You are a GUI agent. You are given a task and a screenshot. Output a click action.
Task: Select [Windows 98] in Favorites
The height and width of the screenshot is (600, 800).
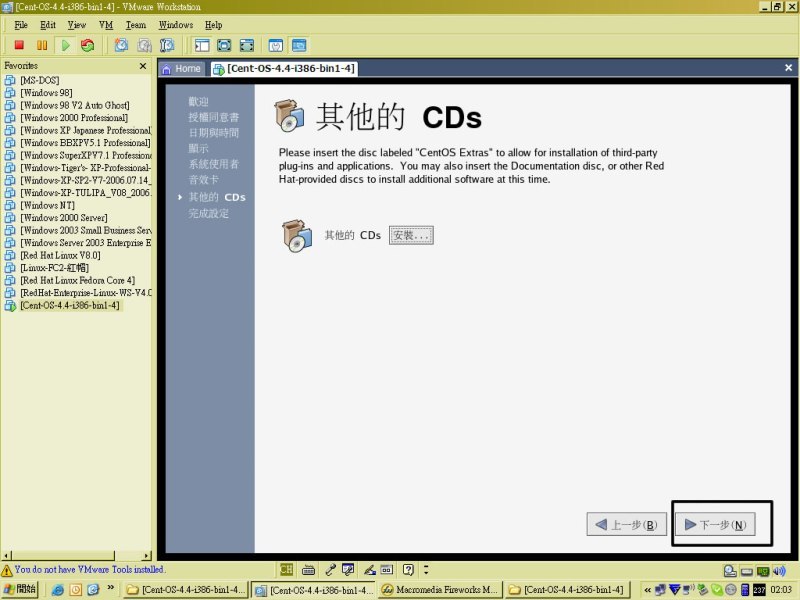46,93
